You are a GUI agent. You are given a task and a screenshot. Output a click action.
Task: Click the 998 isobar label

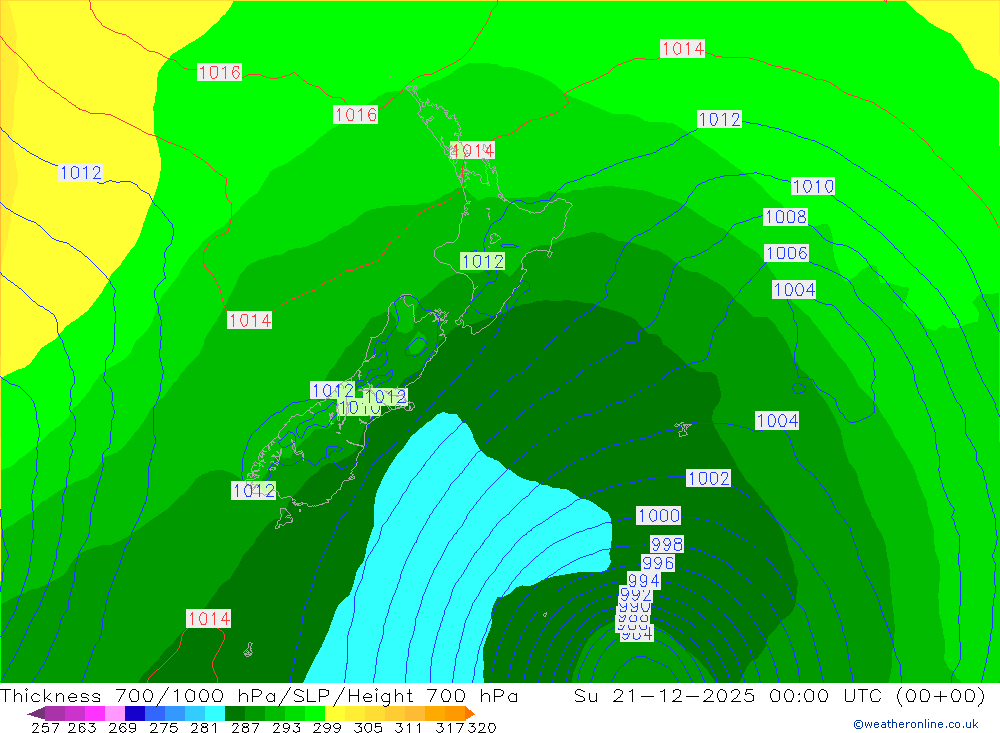tap(667, 544)
